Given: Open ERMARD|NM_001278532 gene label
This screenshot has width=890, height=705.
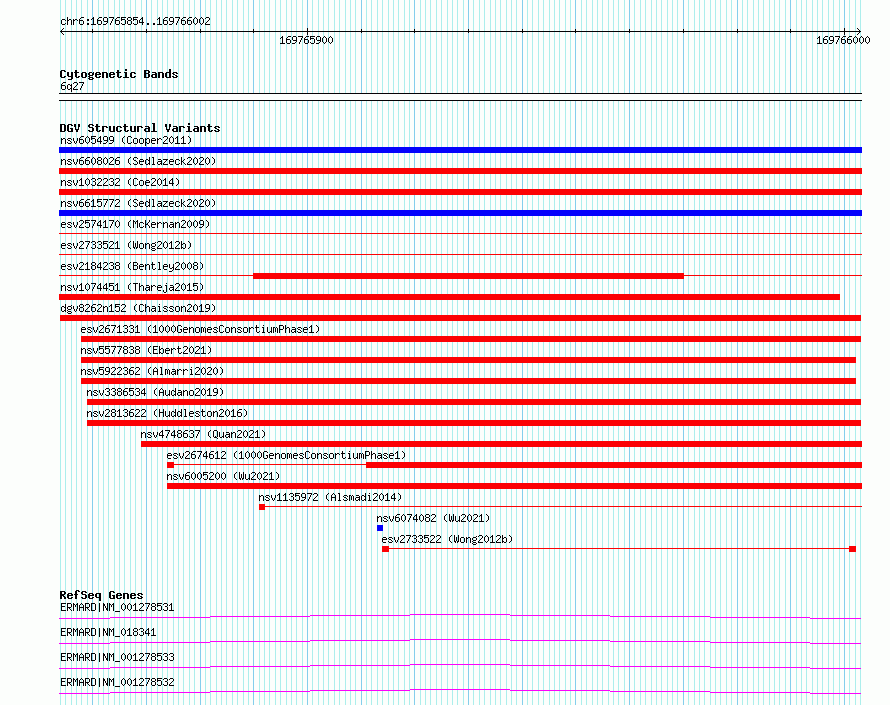Looking at the screenshot, I should tap(117, 682).
